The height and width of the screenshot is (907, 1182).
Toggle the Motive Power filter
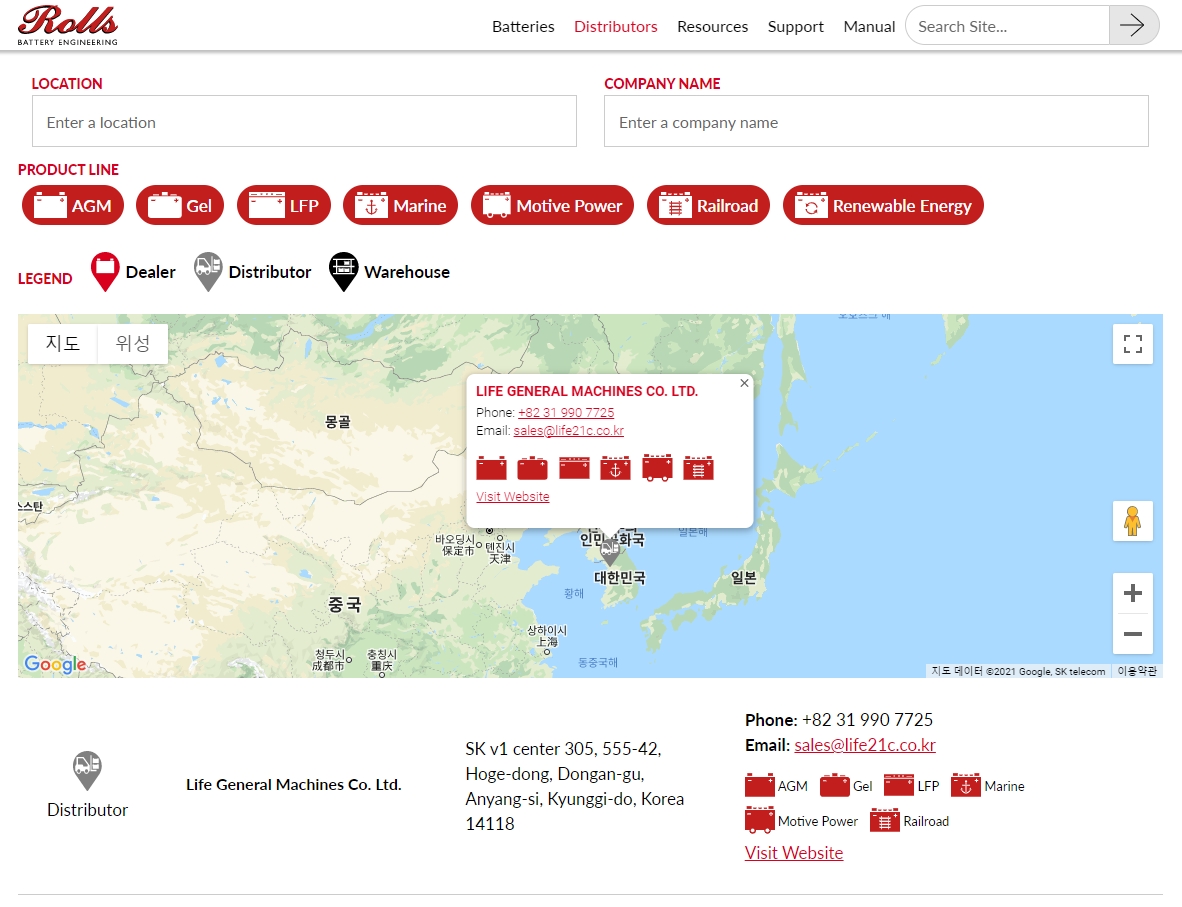point(553,205)
